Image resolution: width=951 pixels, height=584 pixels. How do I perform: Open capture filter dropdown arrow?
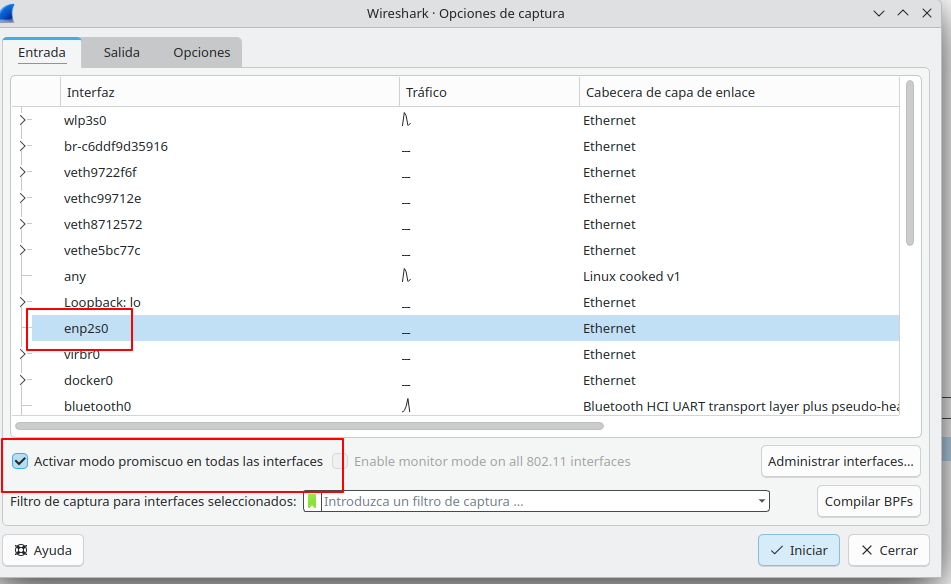pos(762,501)
